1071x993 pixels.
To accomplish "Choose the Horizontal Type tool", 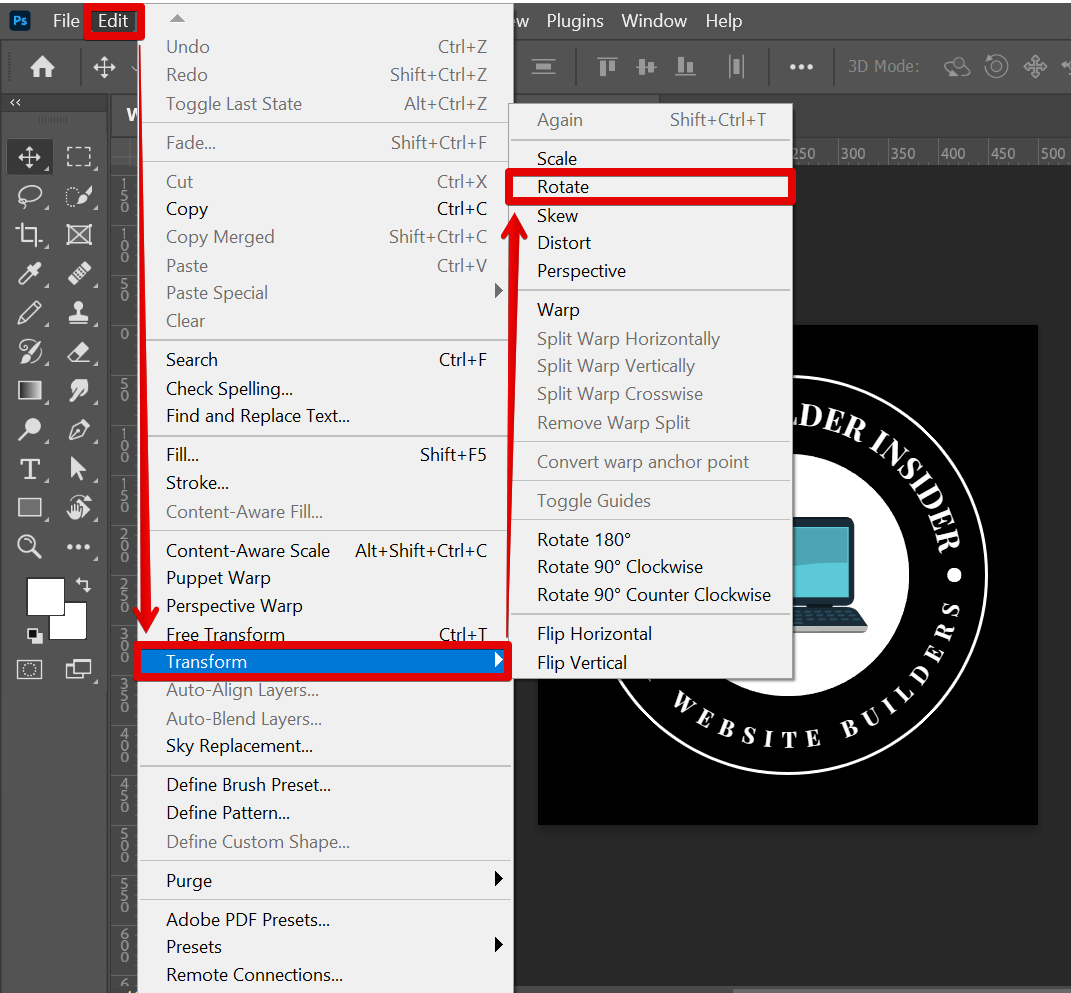I will tap(29, 469).
